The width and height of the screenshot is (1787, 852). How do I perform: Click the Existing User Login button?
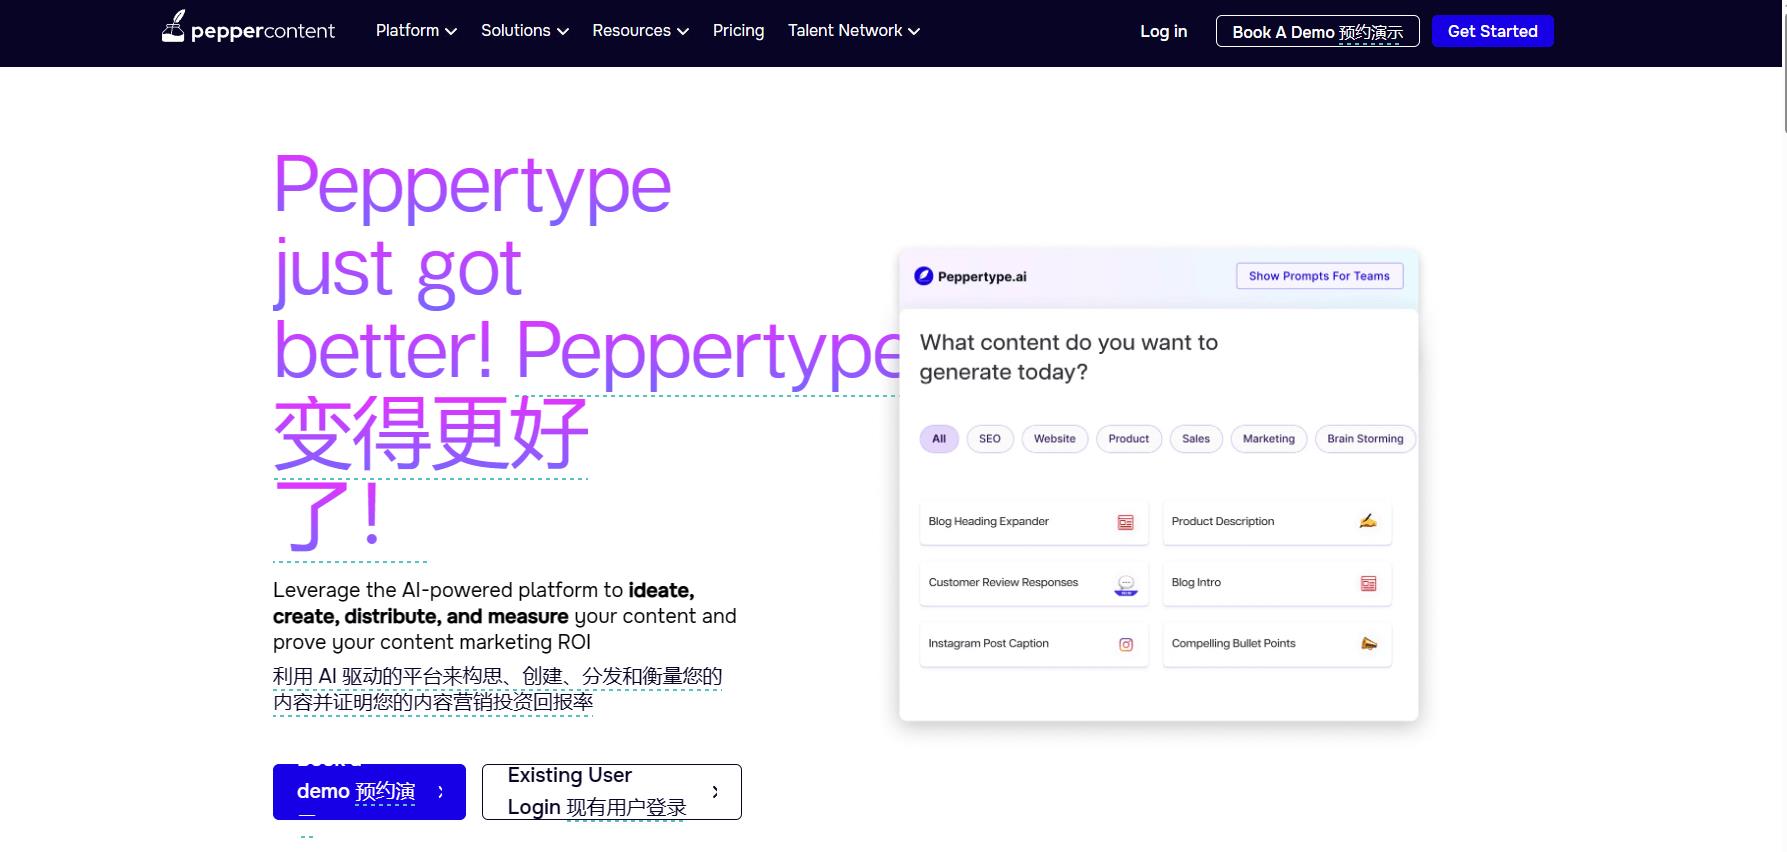click(612, 792)
